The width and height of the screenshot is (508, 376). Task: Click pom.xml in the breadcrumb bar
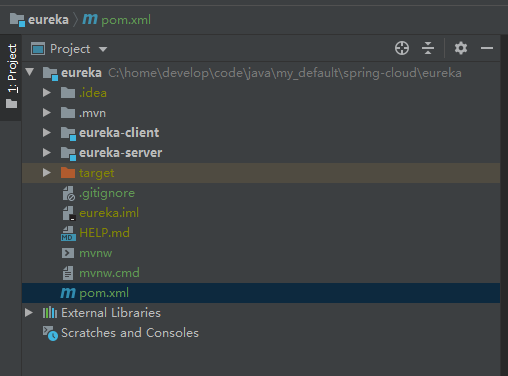tap(126, 20)
